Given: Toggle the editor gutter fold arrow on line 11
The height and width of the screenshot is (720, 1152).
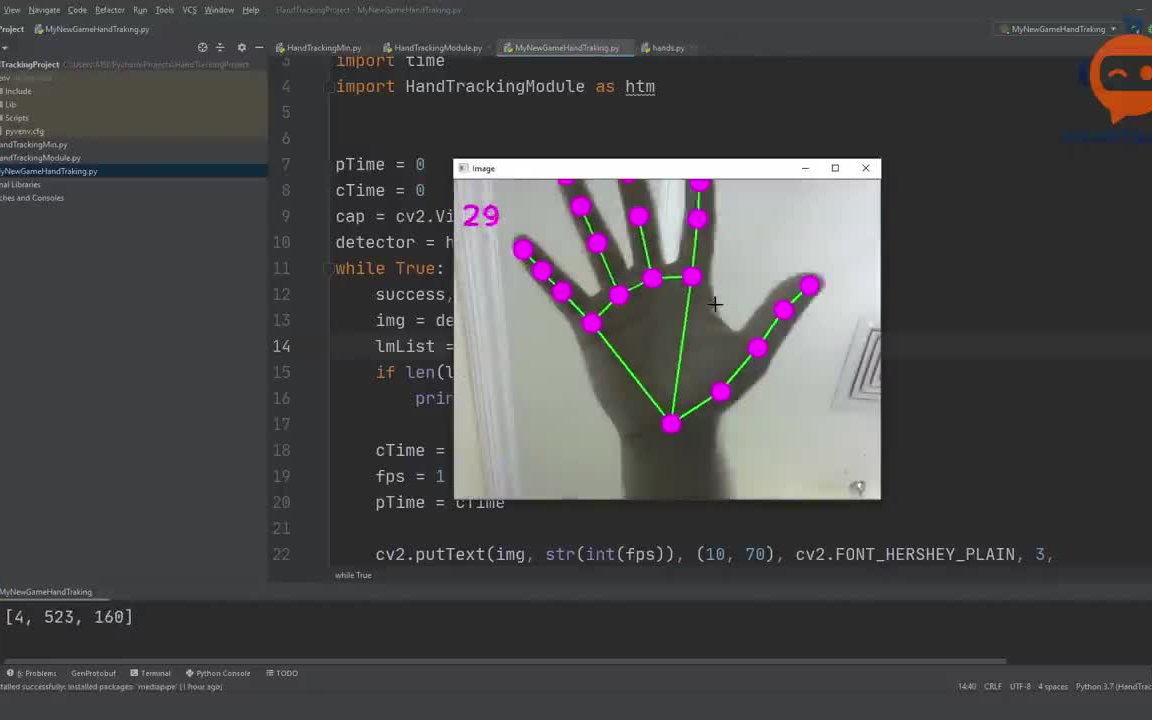Looking at the screenshot, I should [327, 268].
